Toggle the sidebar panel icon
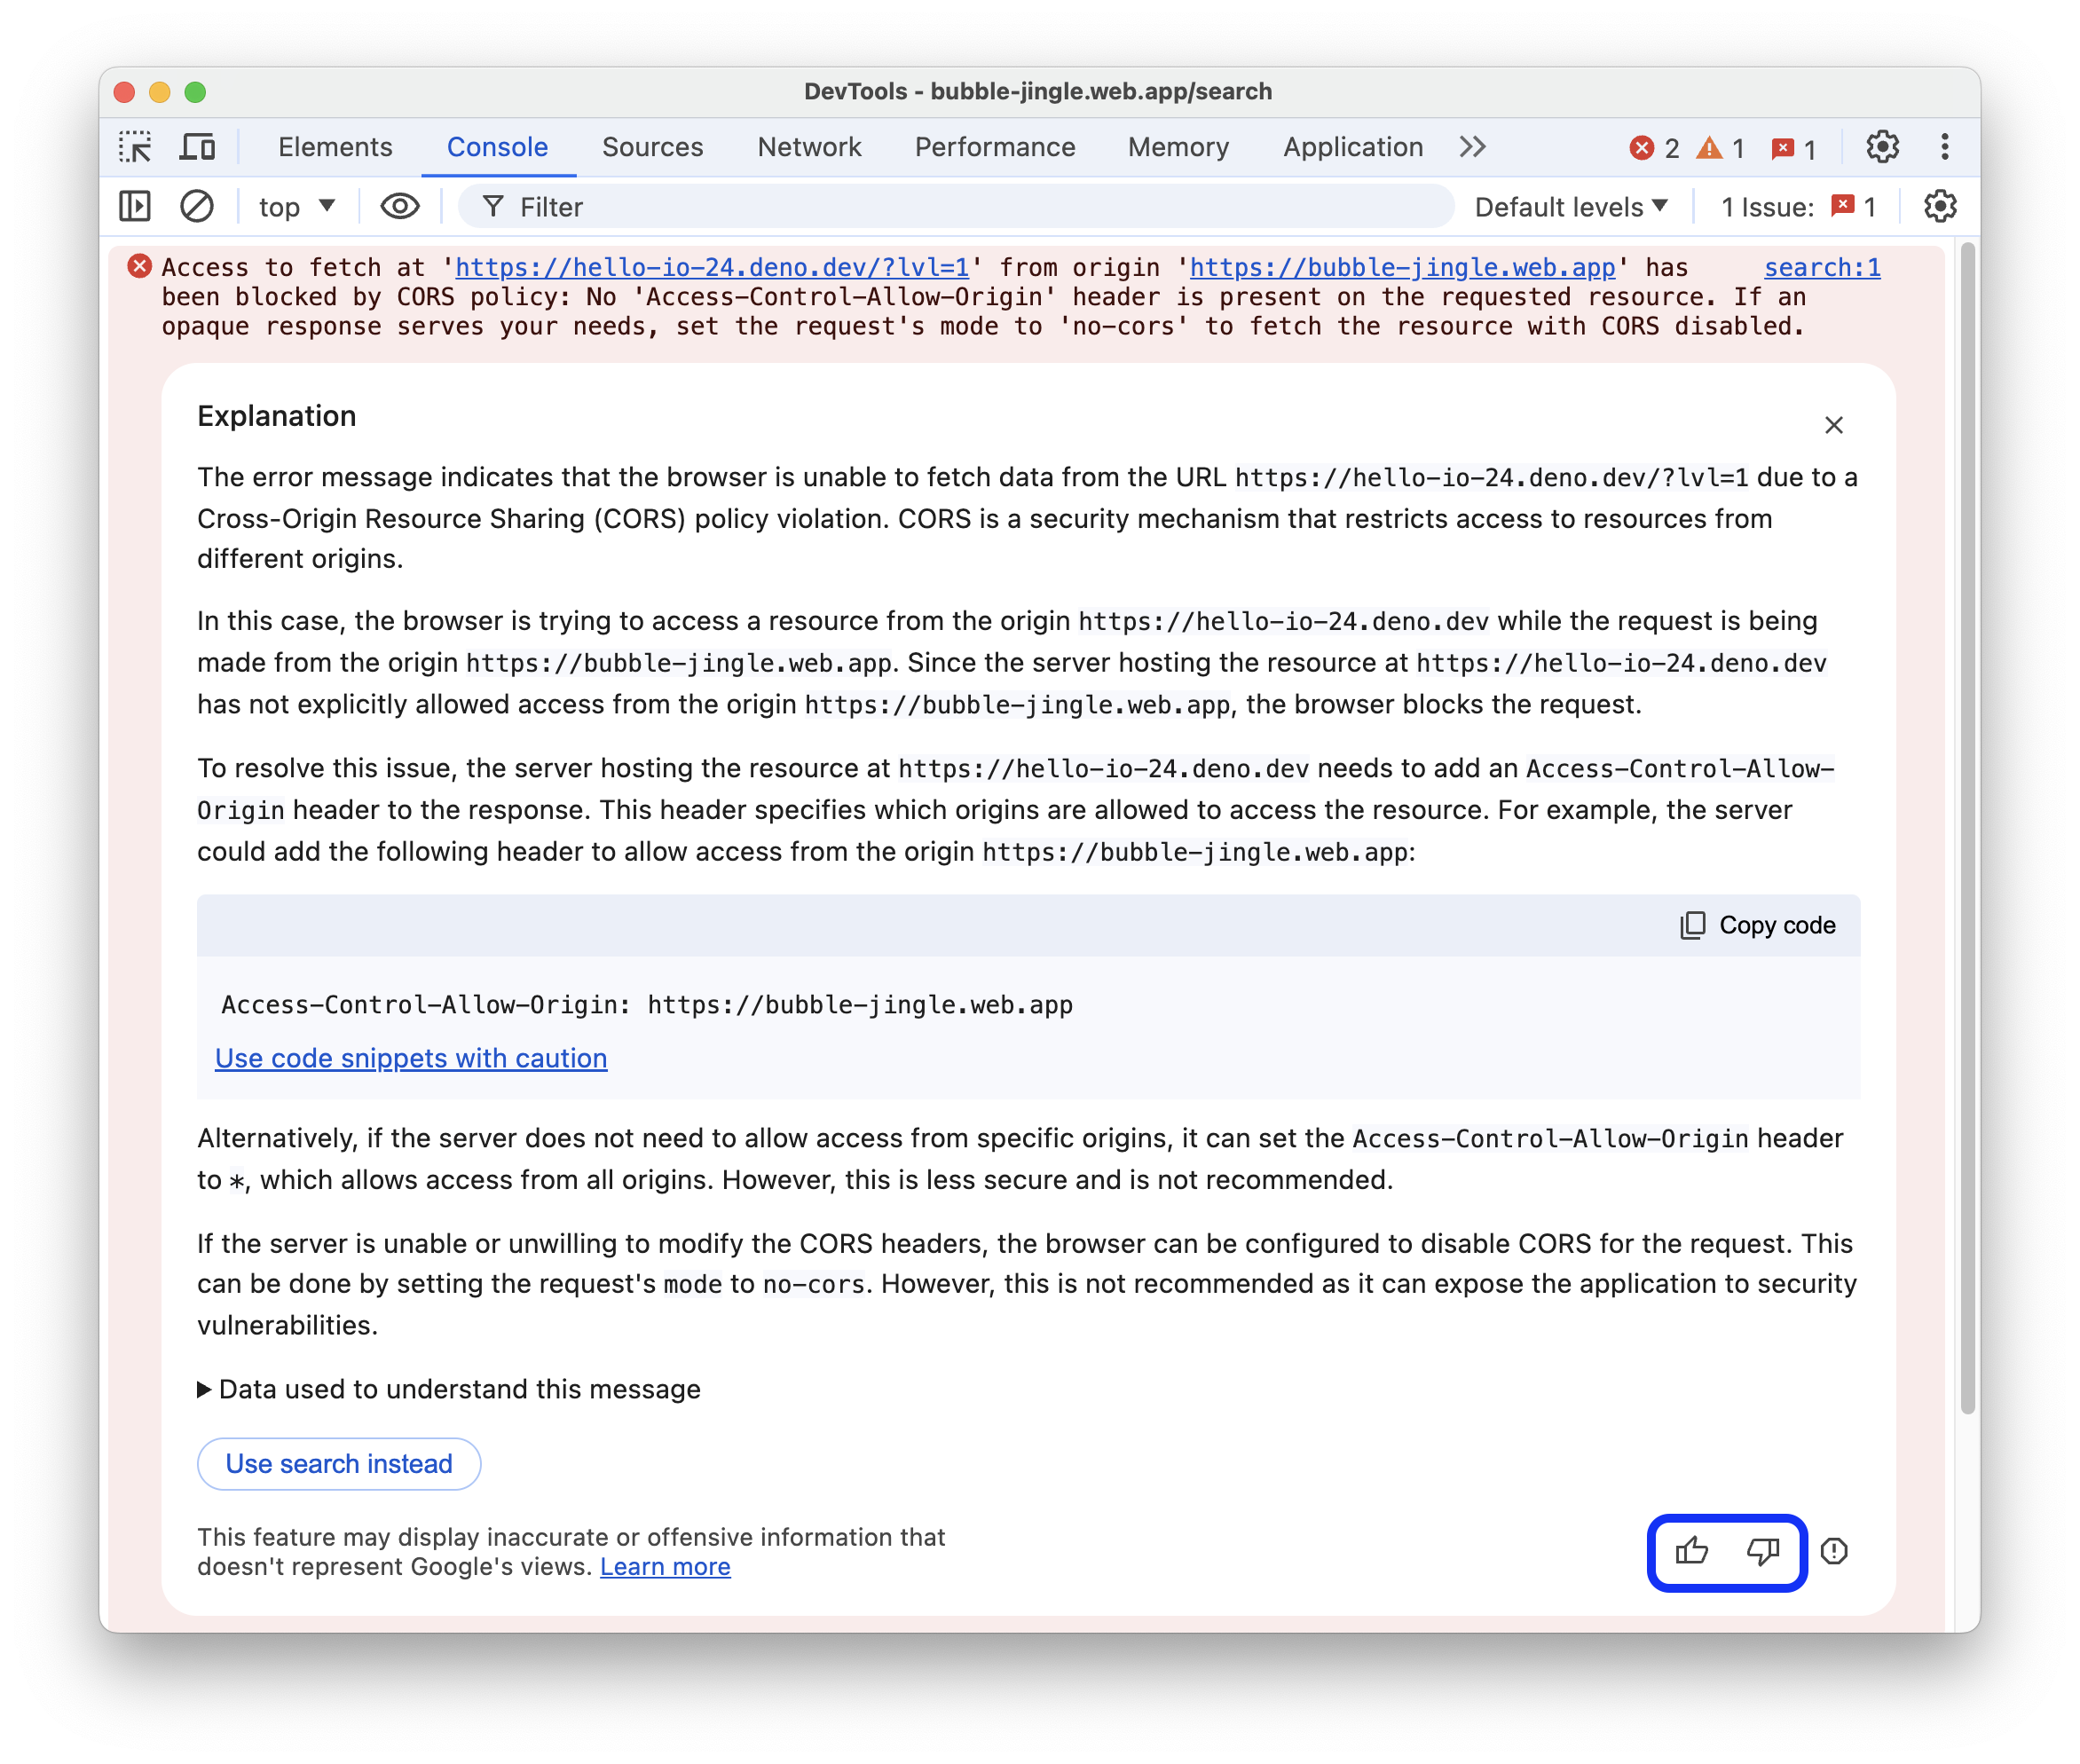 [138, 209]
